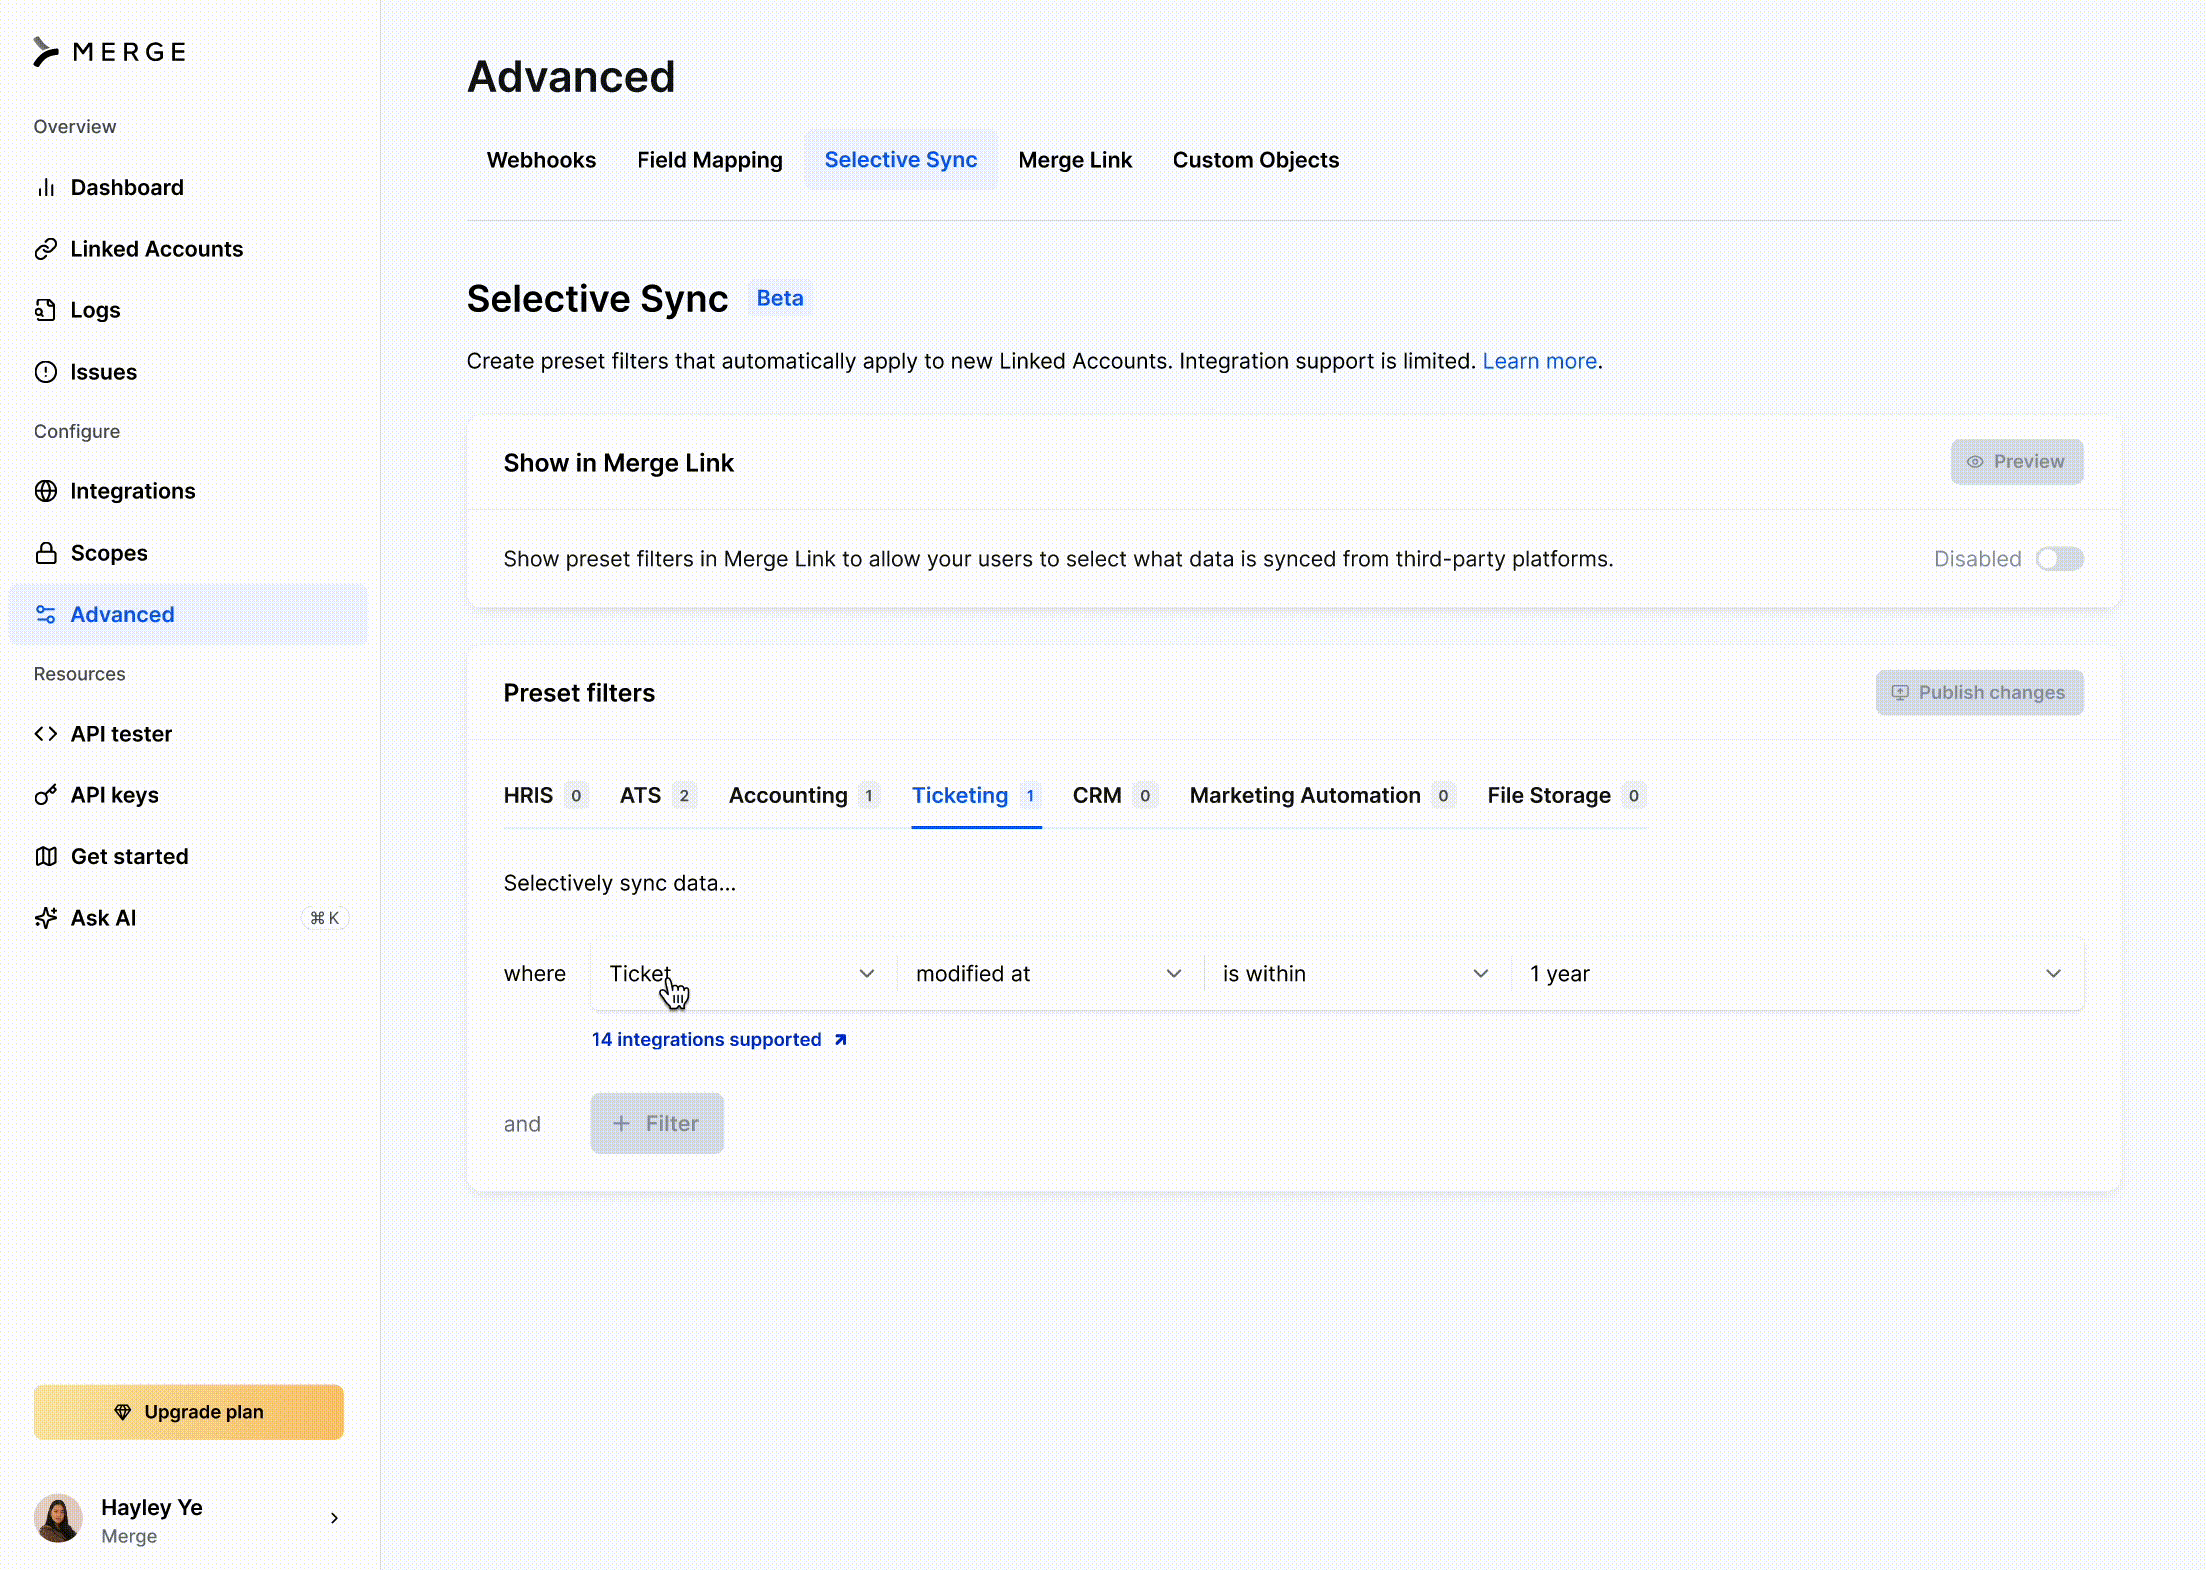Open Dashboard via bar chart icon
The height and width of the screenshot is (1570, 2206).
(46, 188)
